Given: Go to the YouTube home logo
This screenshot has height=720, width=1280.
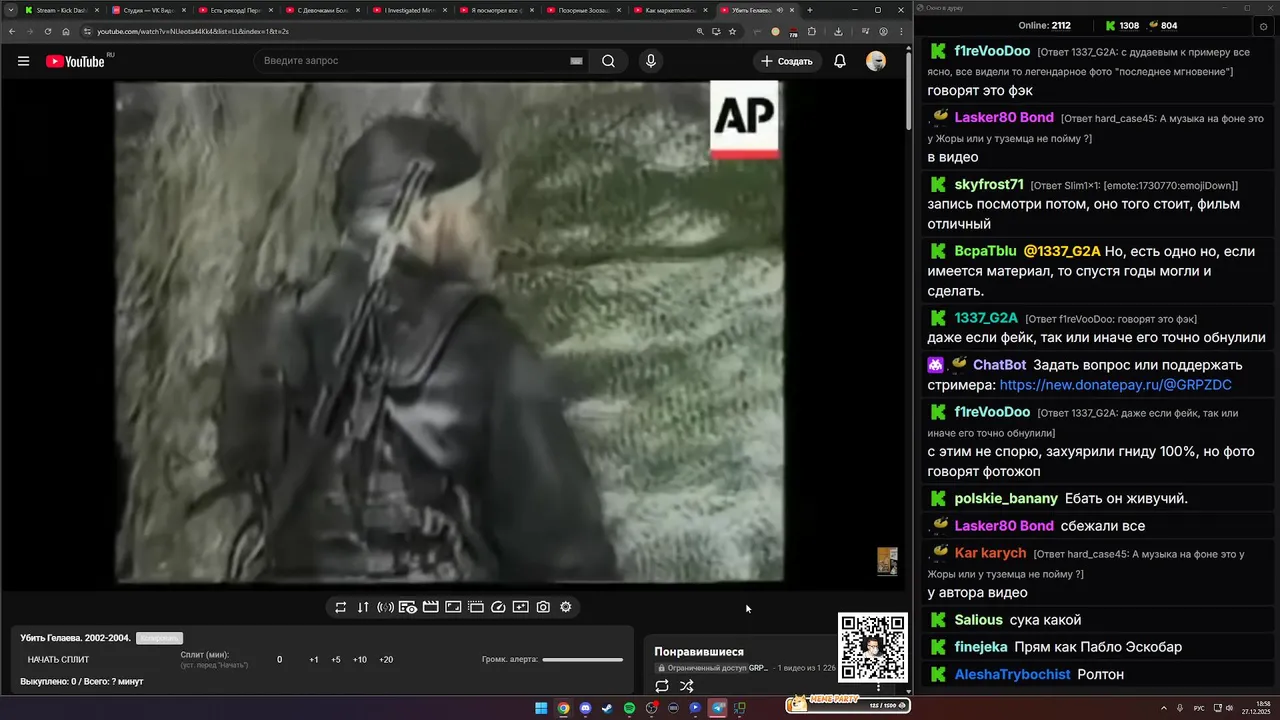Looking at the screenshot, I should (x=75, y=61).
